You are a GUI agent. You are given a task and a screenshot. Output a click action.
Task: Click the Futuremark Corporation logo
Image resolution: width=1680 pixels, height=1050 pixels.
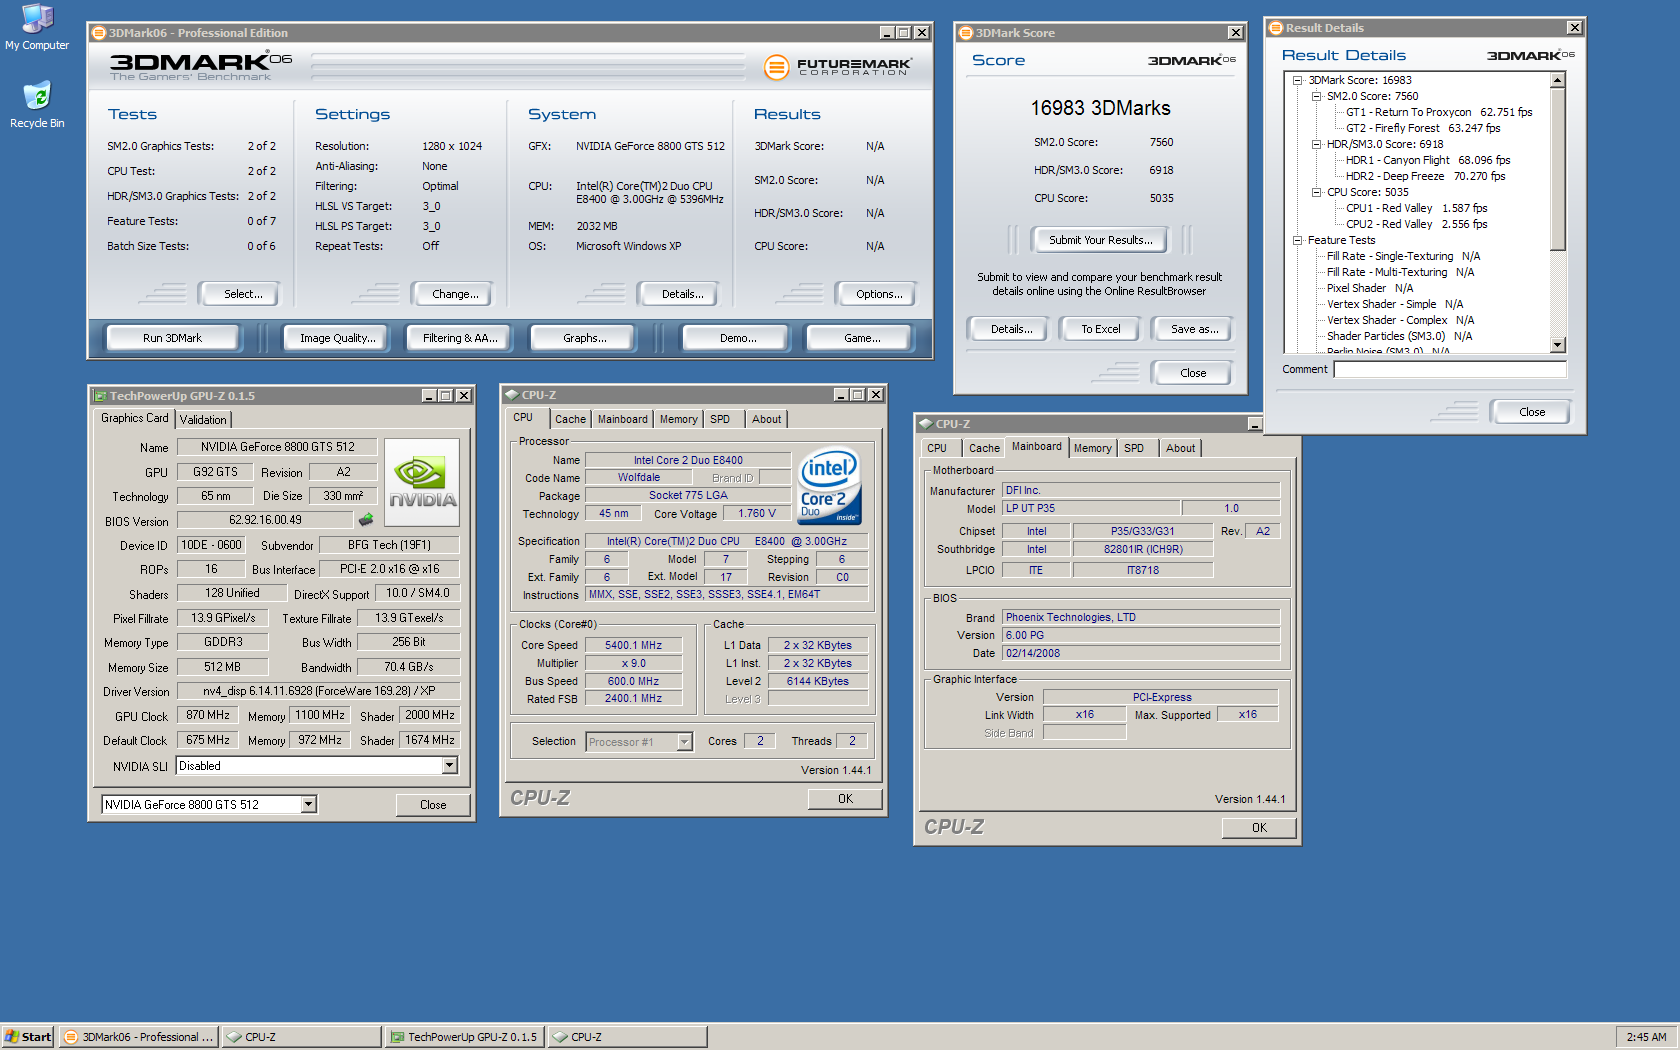pyautogui.click(x=838, y=67)
